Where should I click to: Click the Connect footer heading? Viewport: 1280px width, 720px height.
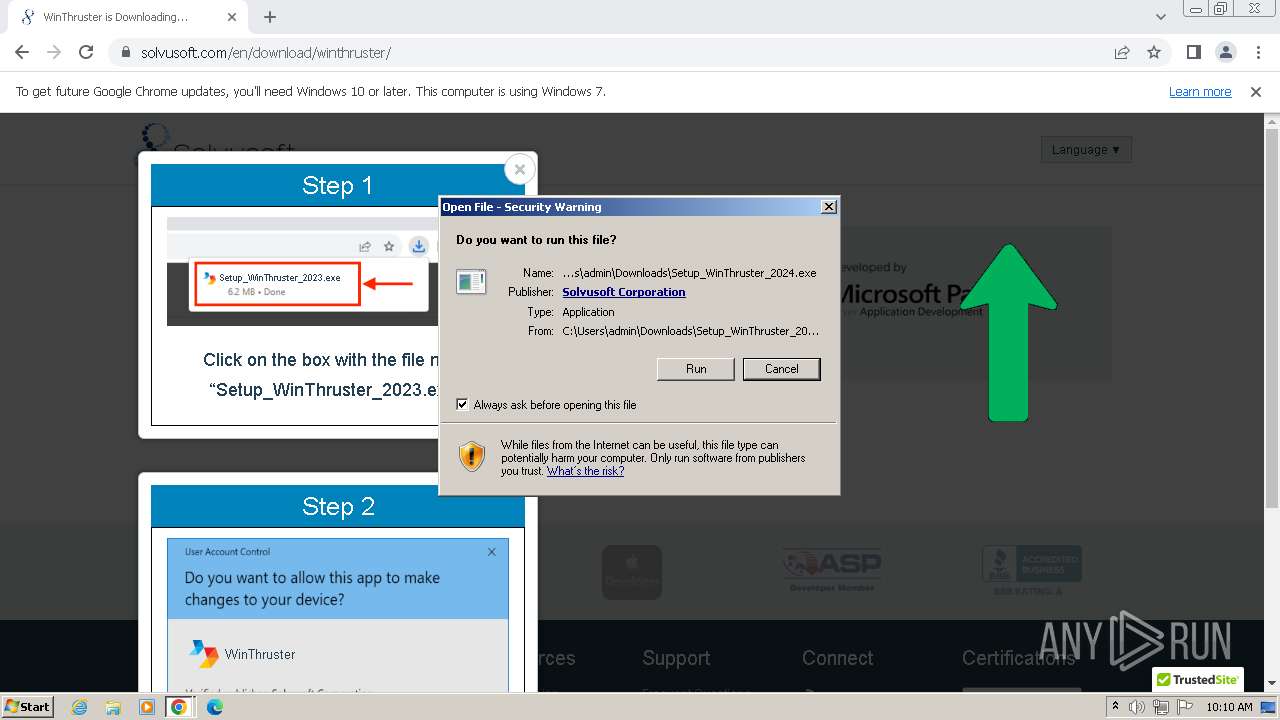838,658
